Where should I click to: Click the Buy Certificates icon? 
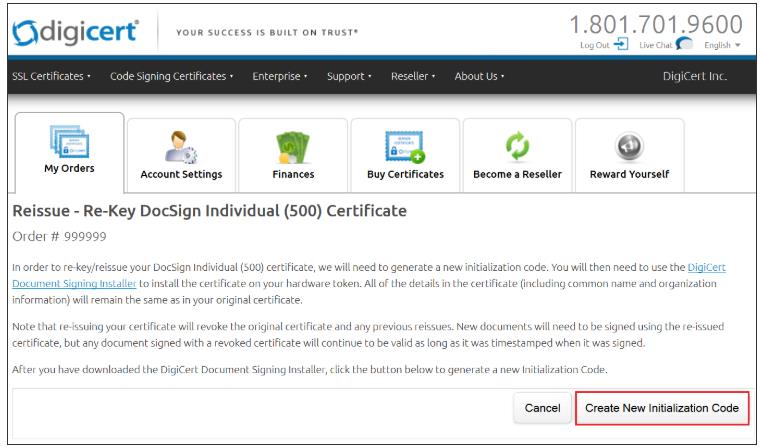[405, 147]
